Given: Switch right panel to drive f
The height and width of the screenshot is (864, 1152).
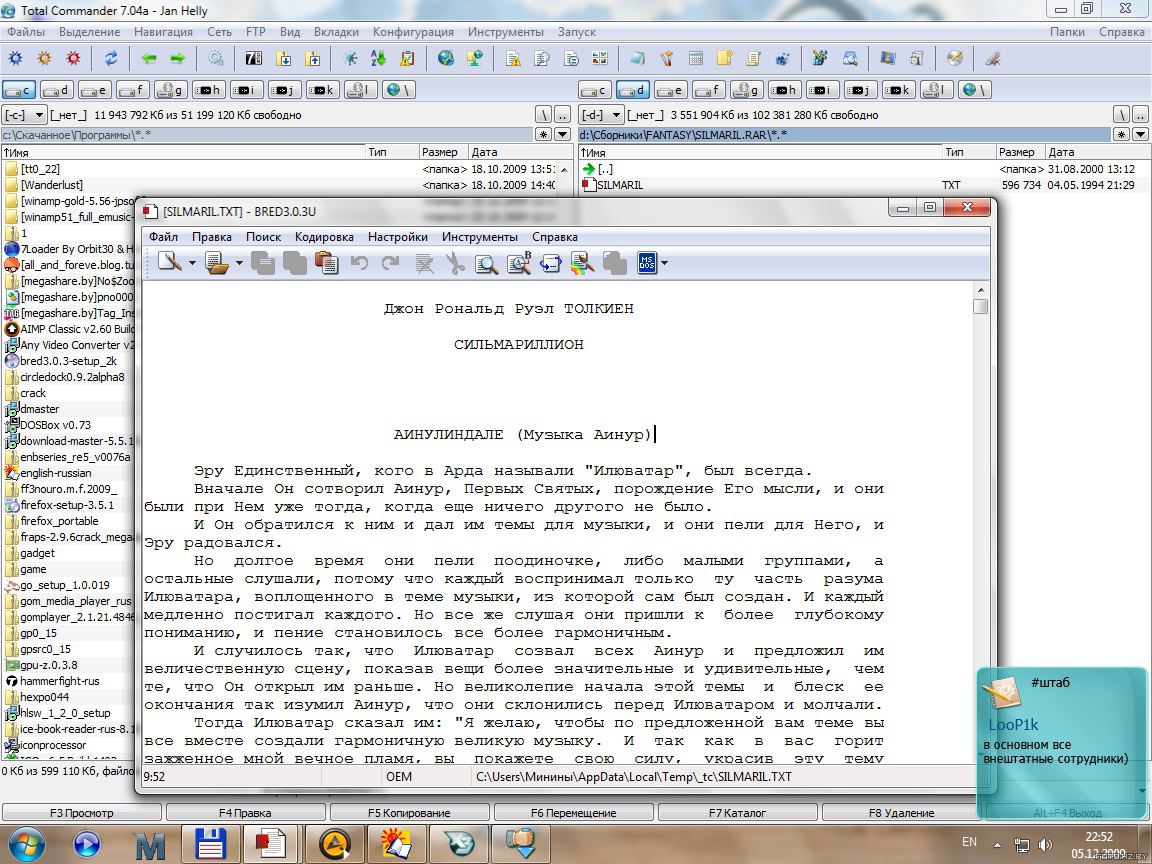Looking at the screenshot, I should 710,90.
